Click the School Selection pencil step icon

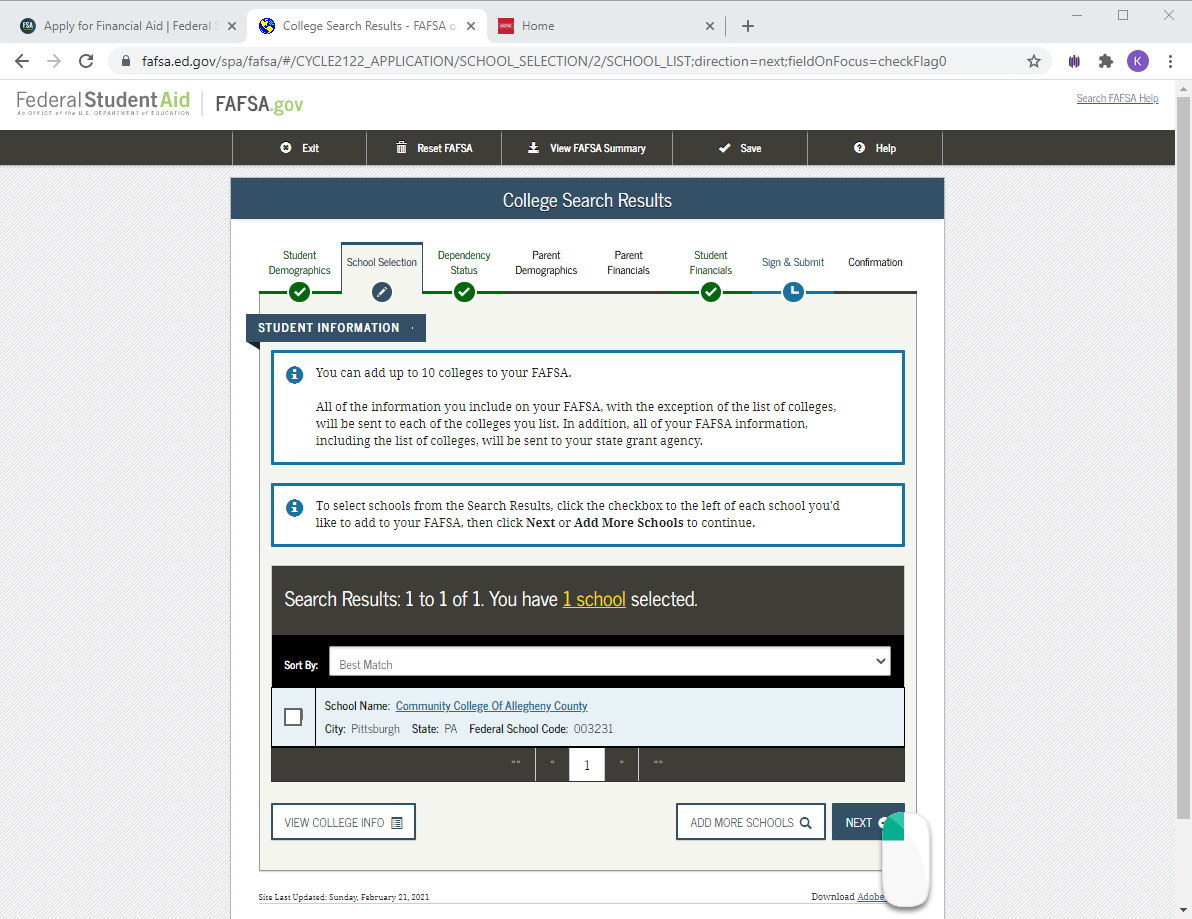point(382,292)
